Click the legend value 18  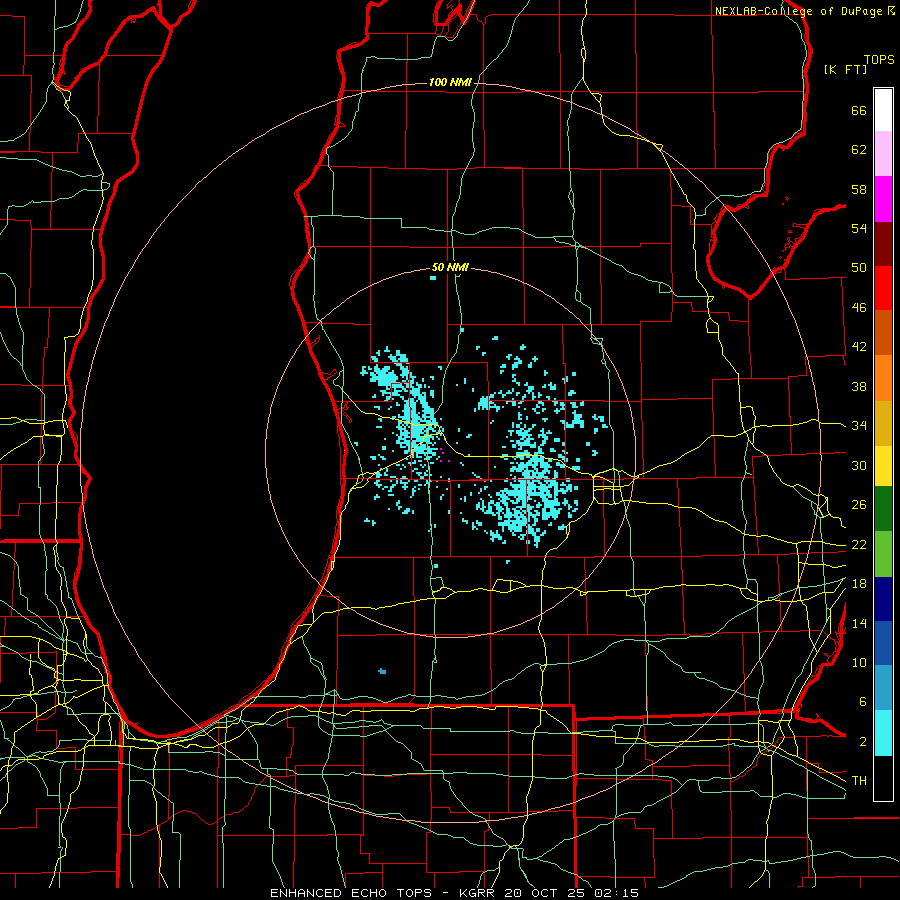click(x=859, y=584)
